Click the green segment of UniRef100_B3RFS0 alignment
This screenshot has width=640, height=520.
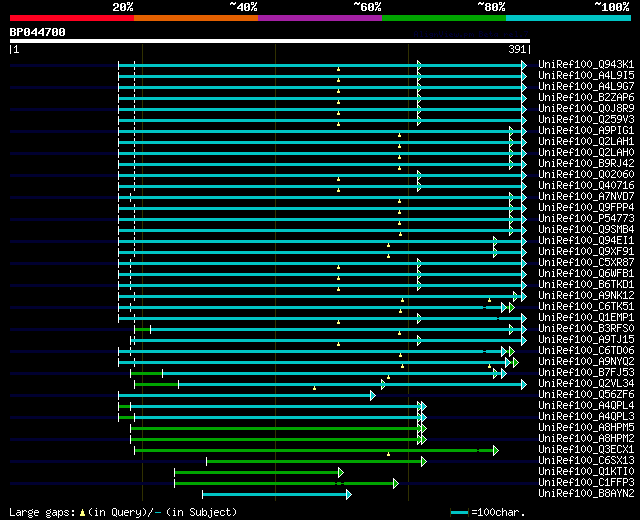(142, 329)
